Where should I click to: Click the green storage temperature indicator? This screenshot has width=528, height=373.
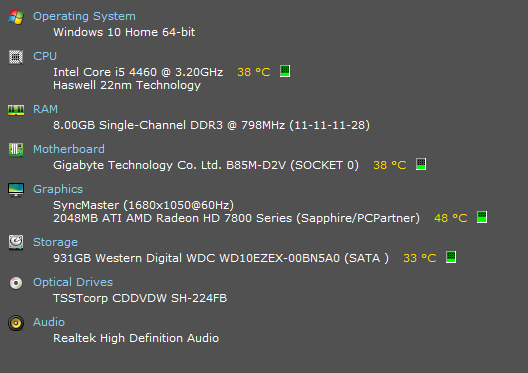[x=451, y=257]
